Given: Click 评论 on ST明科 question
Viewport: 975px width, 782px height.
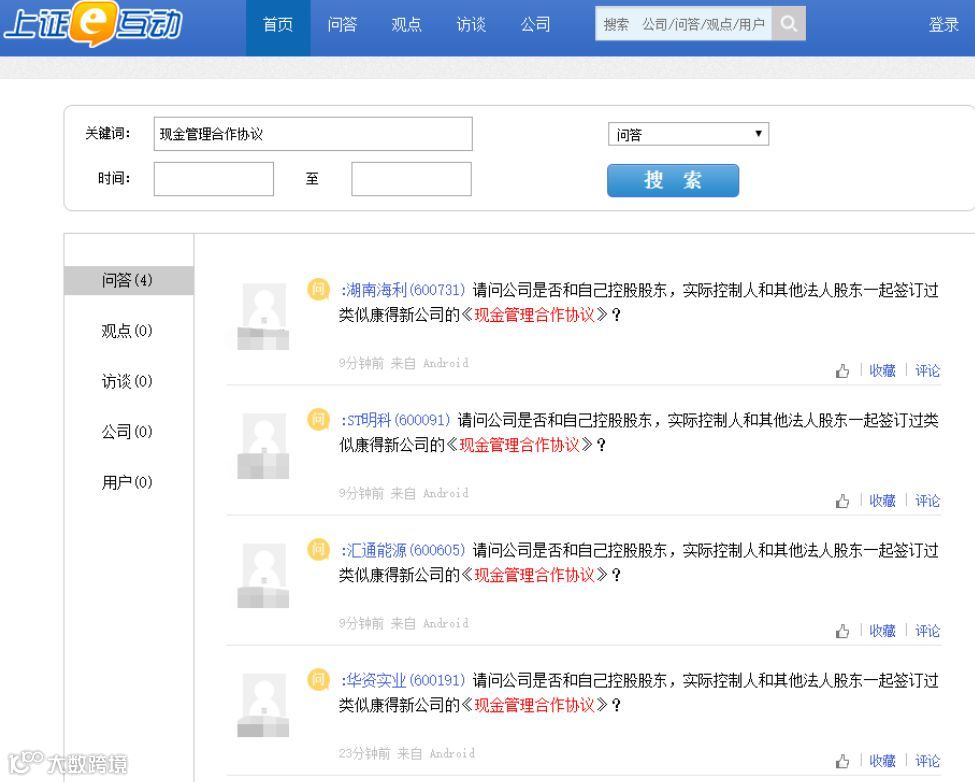Looking at the screenshot, I should (x=927, y=501).
